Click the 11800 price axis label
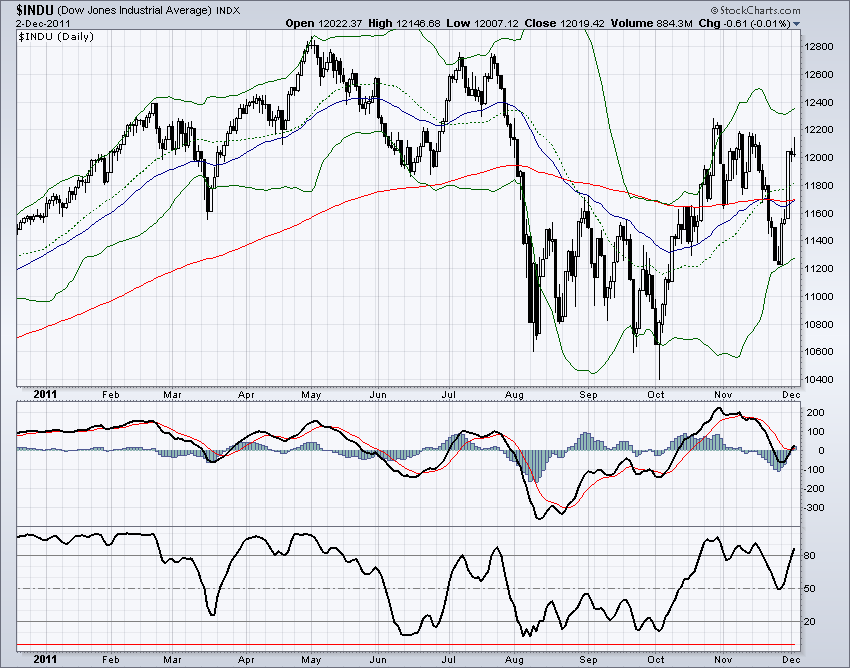The image size is (850, 668). tap(819, 185)
